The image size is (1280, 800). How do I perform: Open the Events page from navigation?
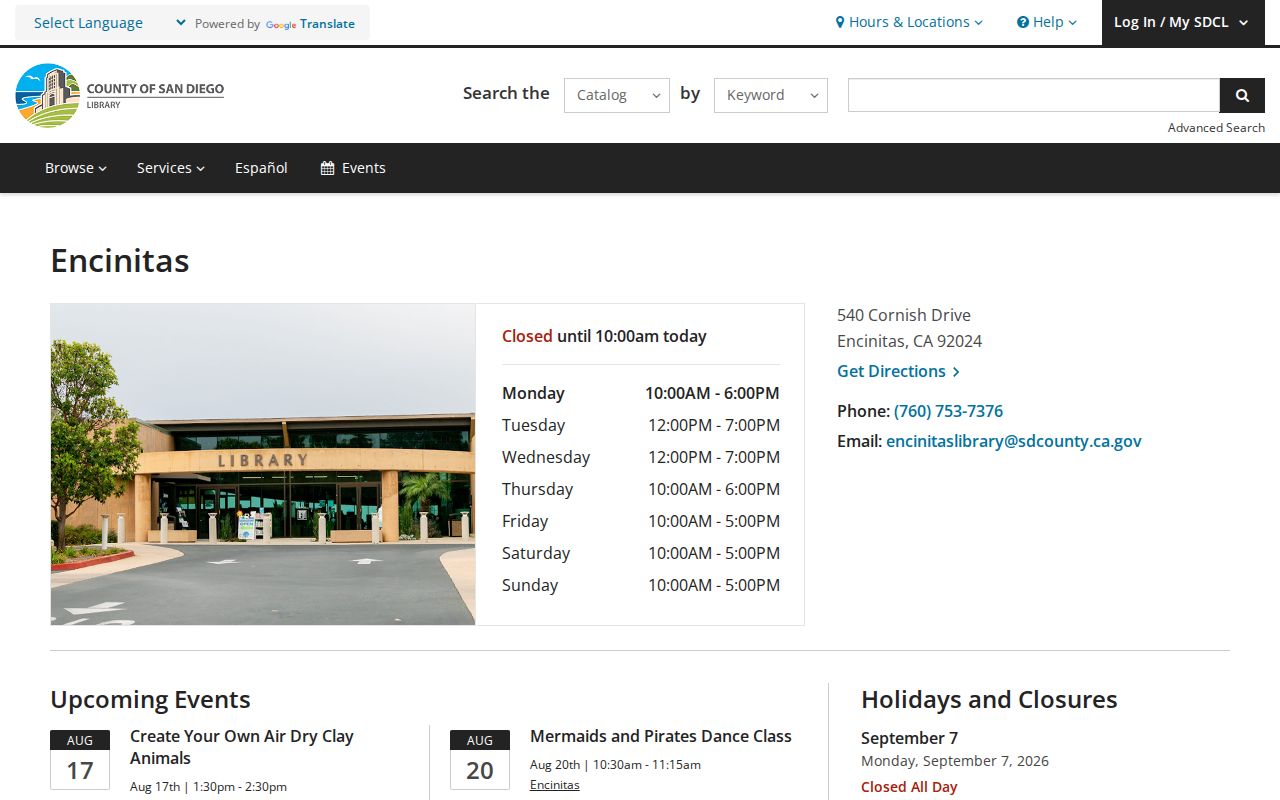point(353,168)
